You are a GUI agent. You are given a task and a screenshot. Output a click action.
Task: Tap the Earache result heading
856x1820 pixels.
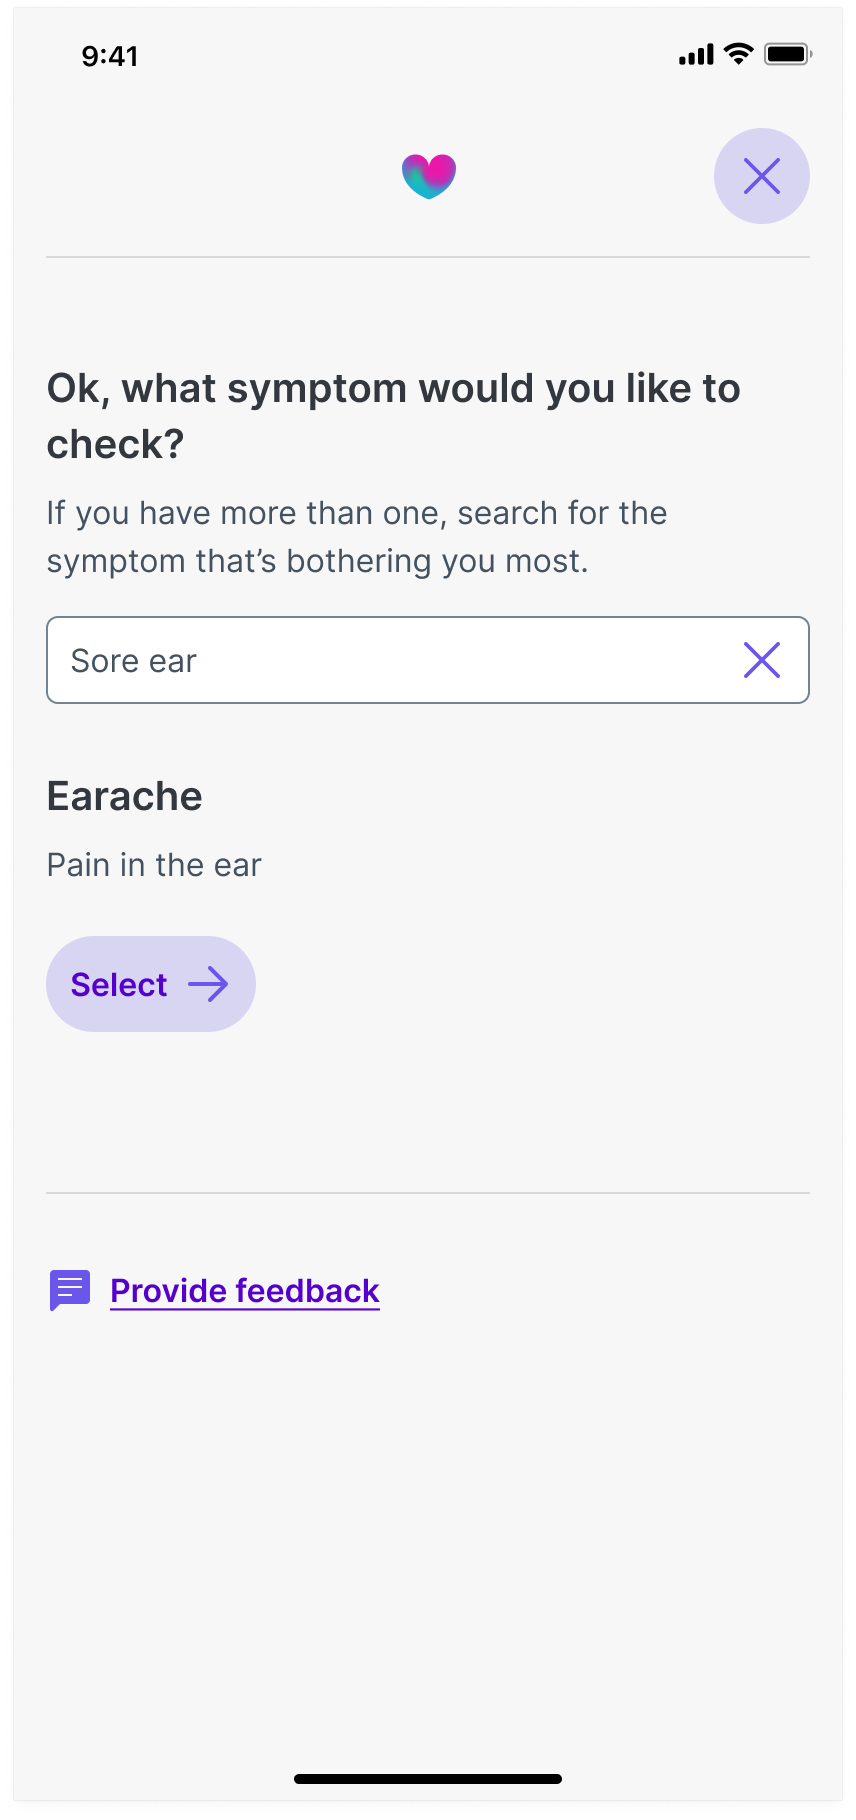(125, 796)
